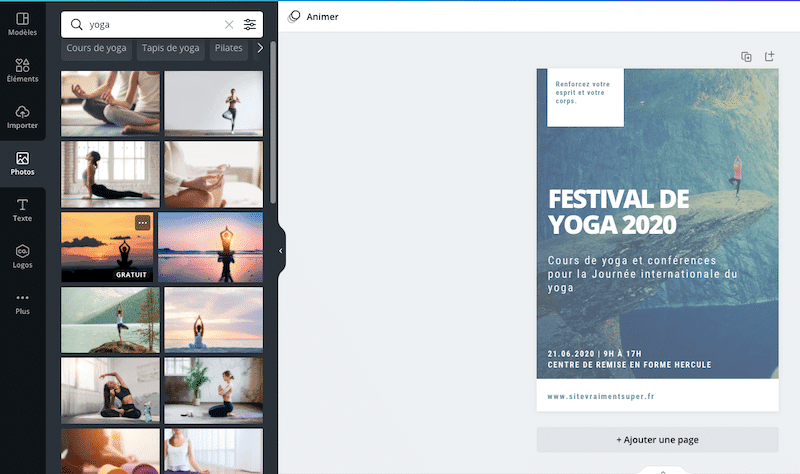Open the Modèles sidebar panel
Viewport: 800px width, 474px height.
(22, 24)
